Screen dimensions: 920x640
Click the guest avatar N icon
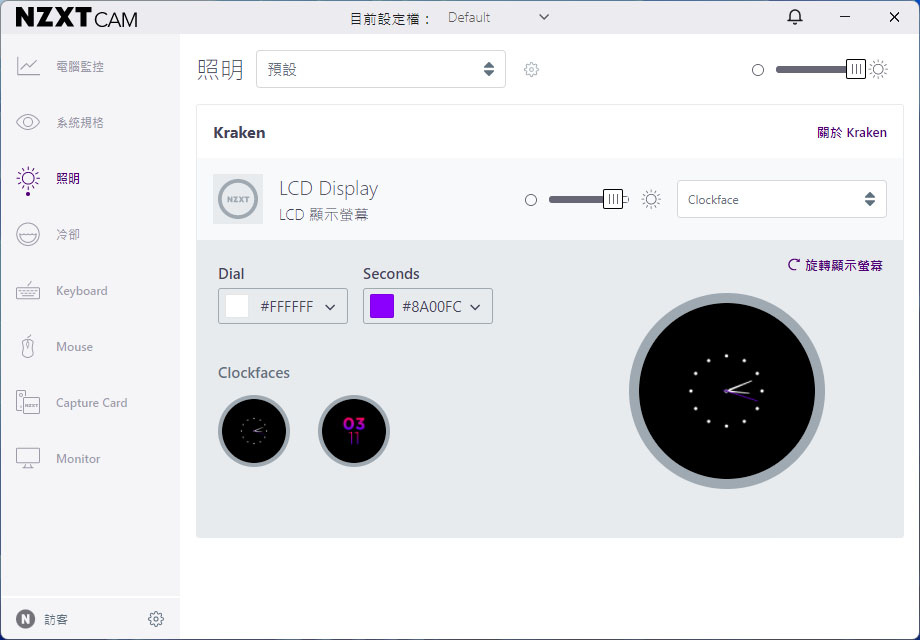click(25, 619)
